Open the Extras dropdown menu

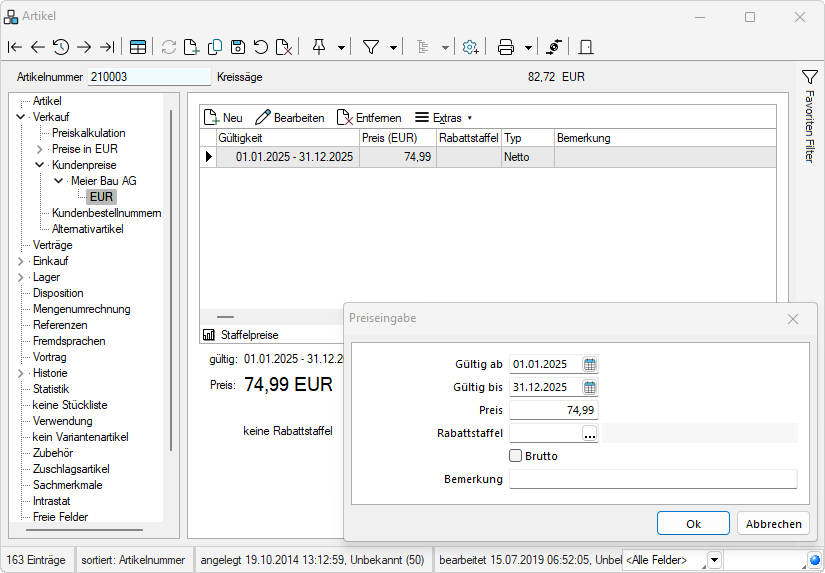coord(443,118)
